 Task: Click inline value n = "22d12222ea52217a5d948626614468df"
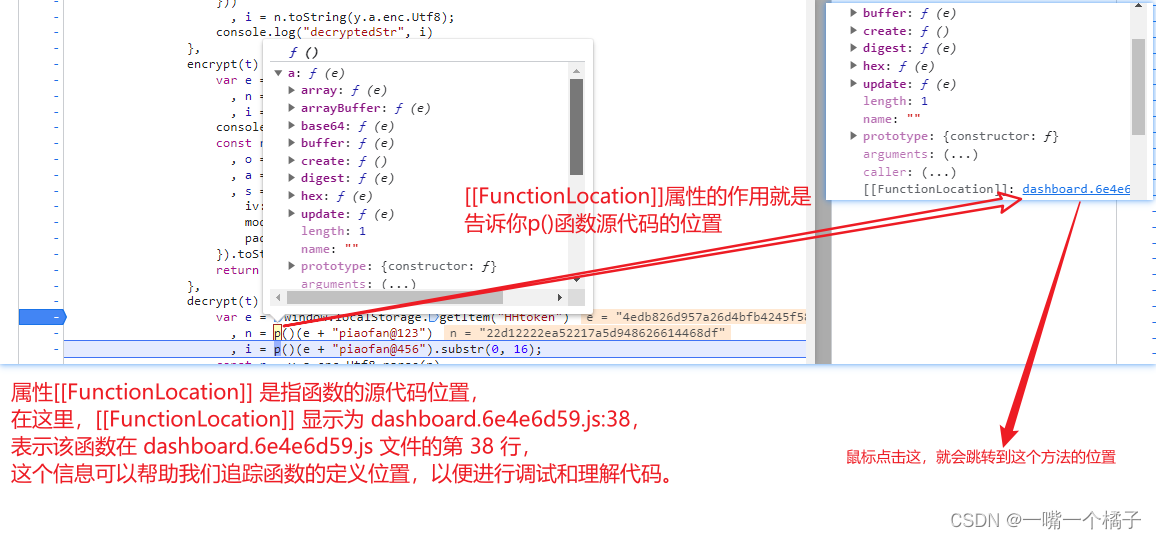[x=587, y=333]
